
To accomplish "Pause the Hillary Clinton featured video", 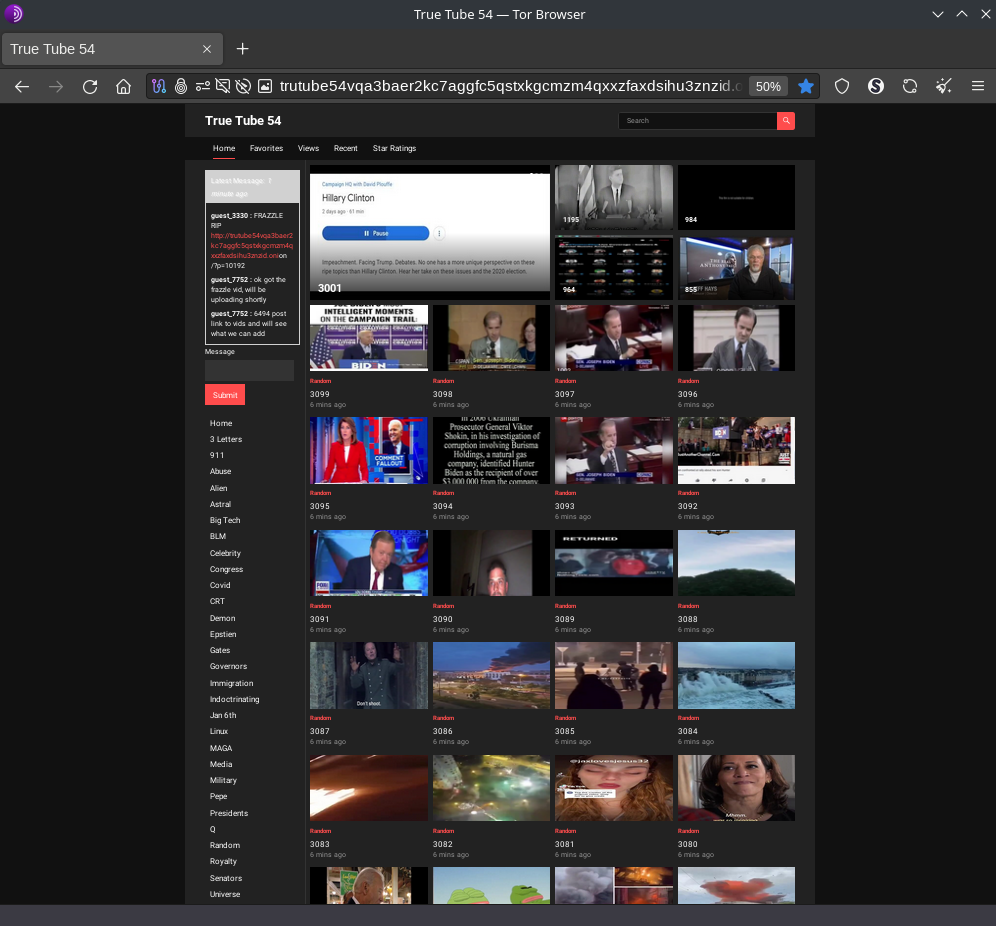I will click(x=375, y=234).
